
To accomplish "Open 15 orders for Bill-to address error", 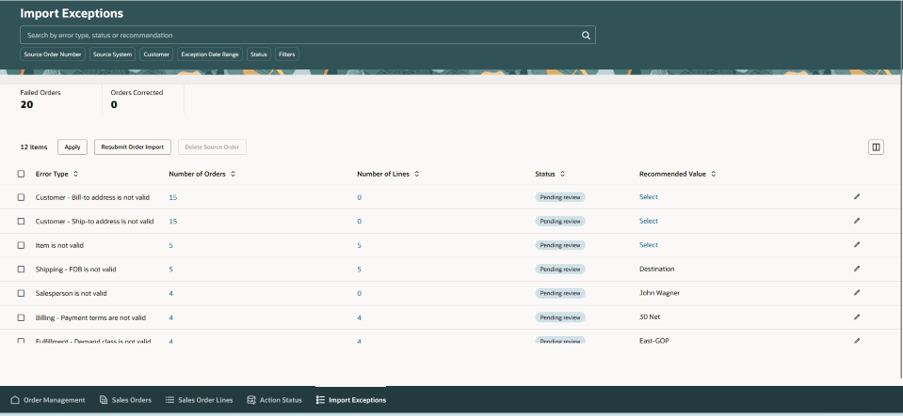I will pyautogui.click(x=173, y=198).
